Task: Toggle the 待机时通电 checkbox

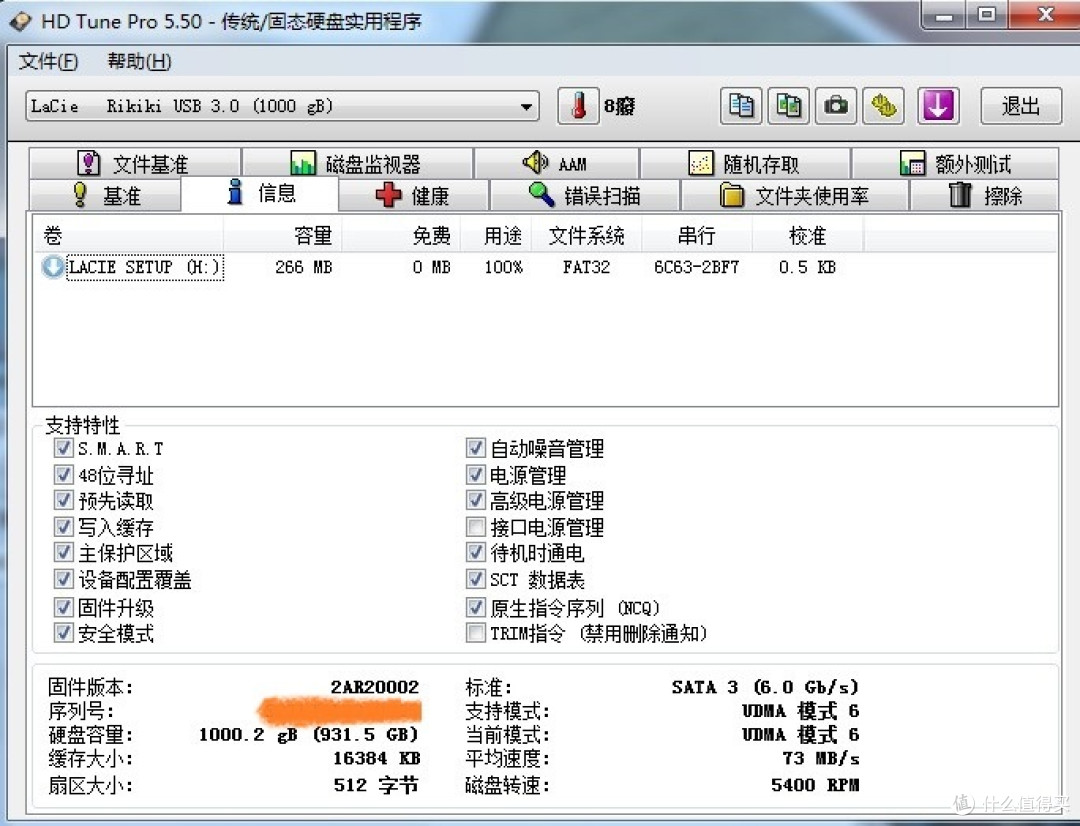Action: click(x=475, y=553)
